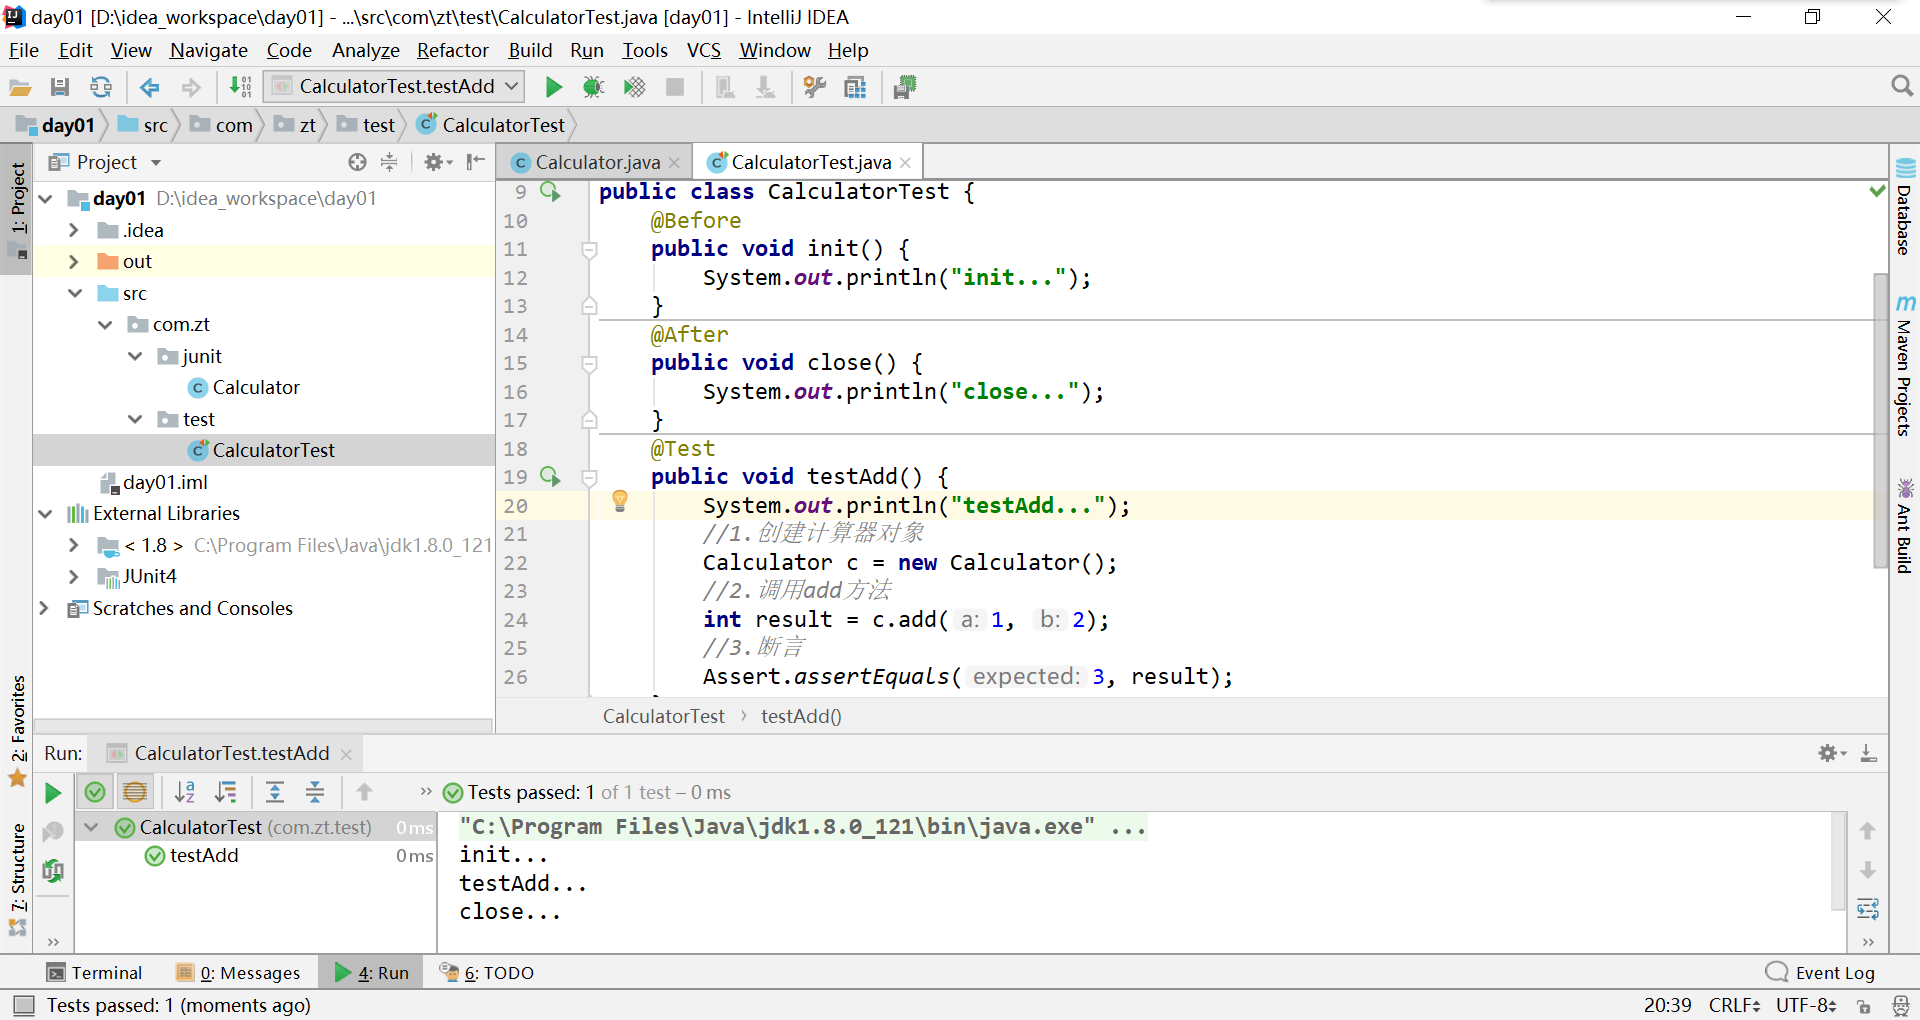This screenshot has width=1920, height=1020.
Task: Run with coverage icon in toolbar
Action: tap(634, 88)
